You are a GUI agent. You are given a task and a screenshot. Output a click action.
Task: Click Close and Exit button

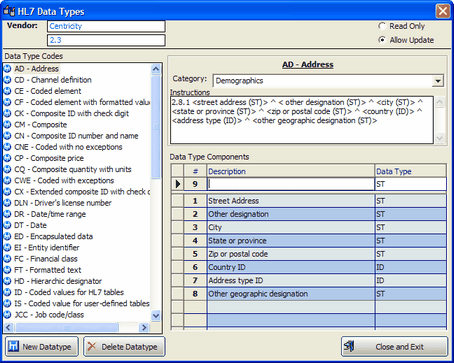tap(394, 347)
